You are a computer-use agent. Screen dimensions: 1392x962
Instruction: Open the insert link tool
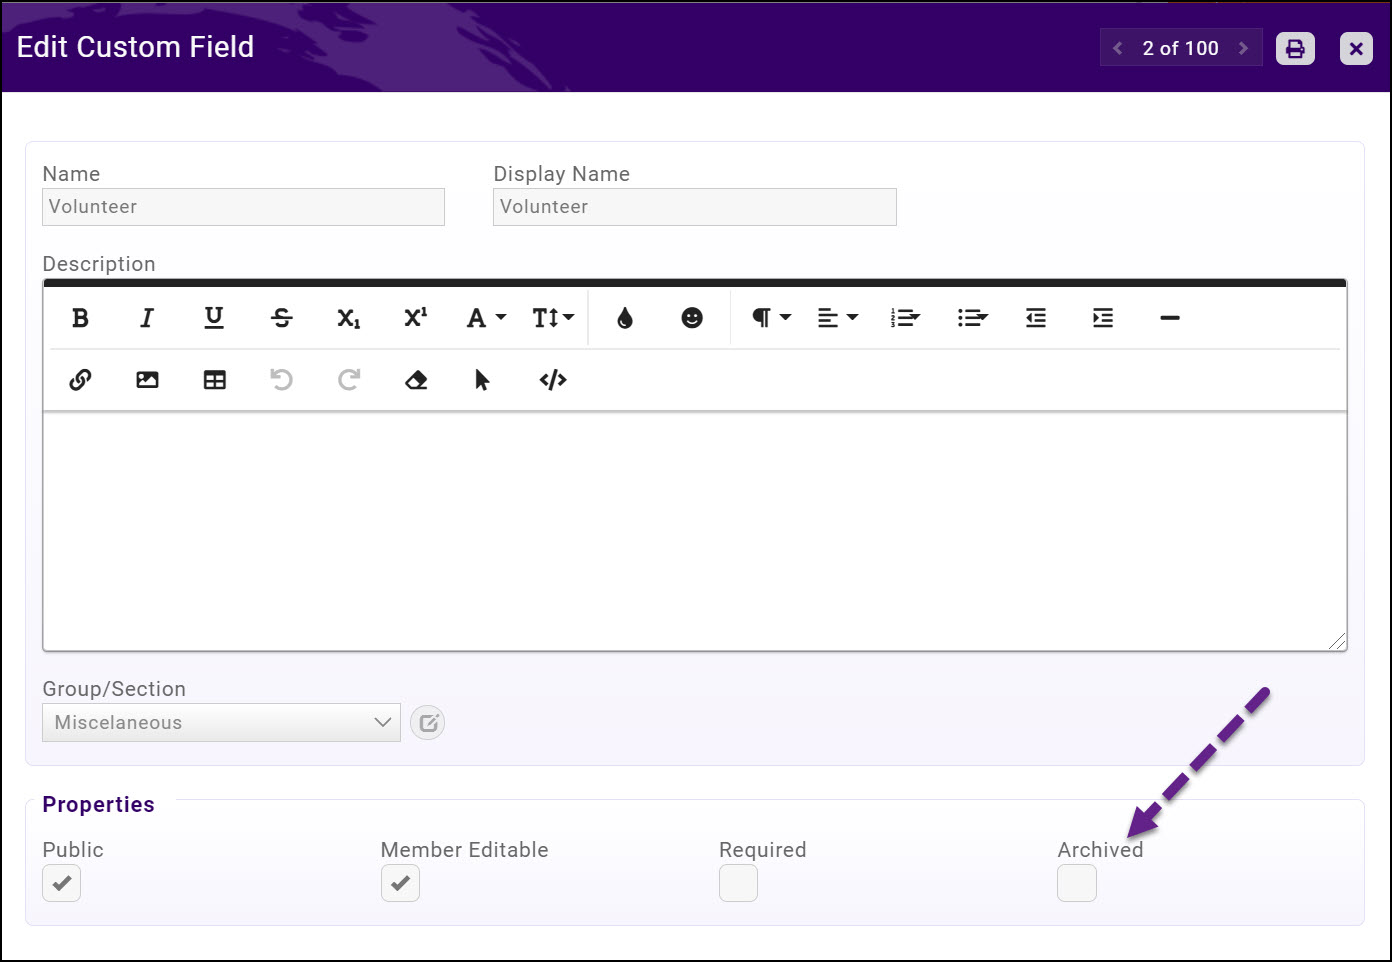(80, 380)
